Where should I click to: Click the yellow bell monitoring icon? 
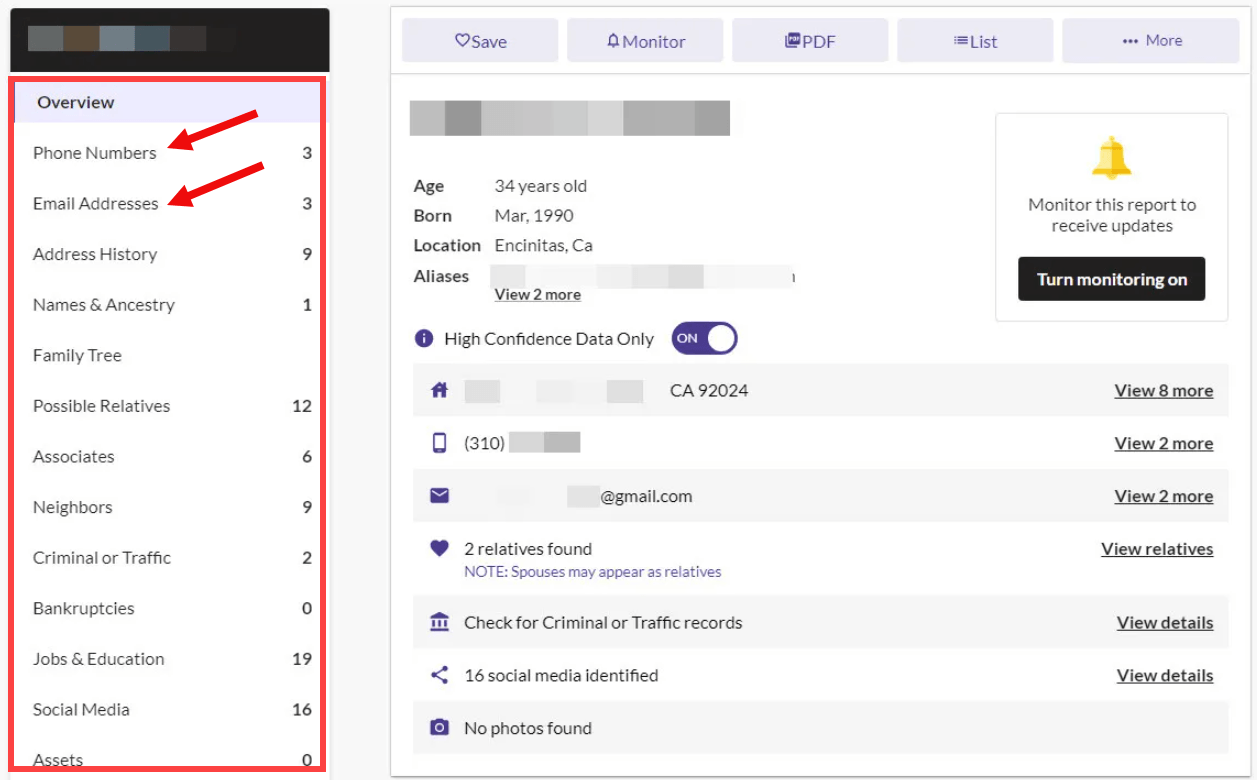pyautogui.click(x=1111, y=158)
